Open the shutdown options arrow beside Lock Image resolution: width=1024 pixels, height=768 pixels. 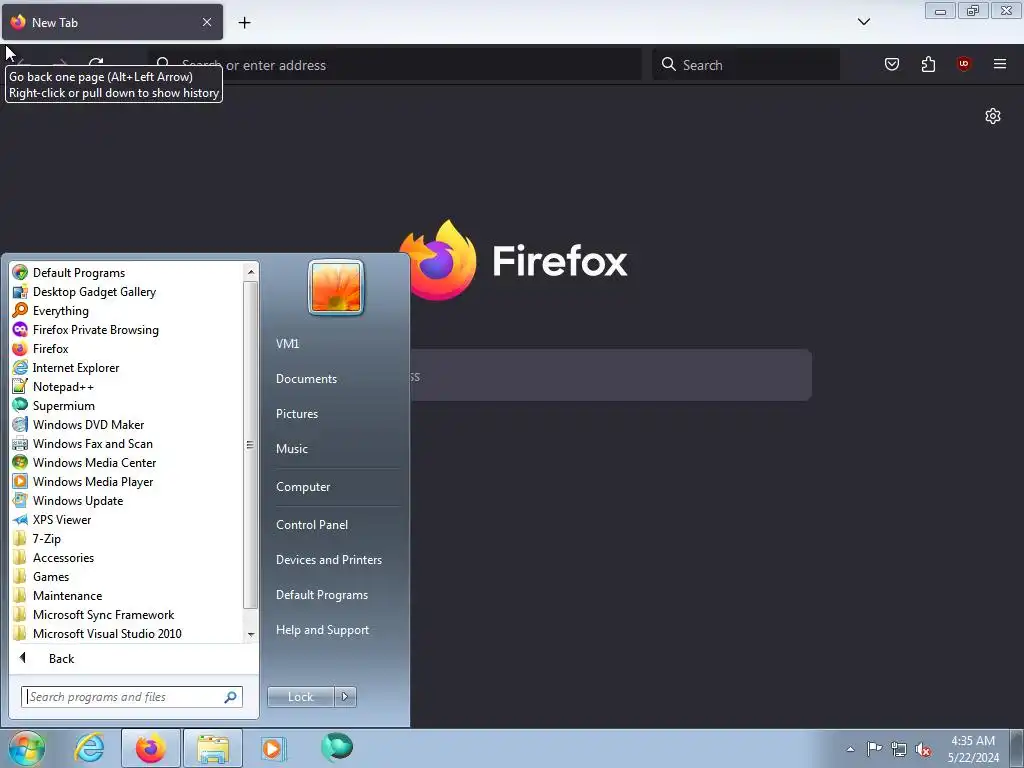click(345, 696)
